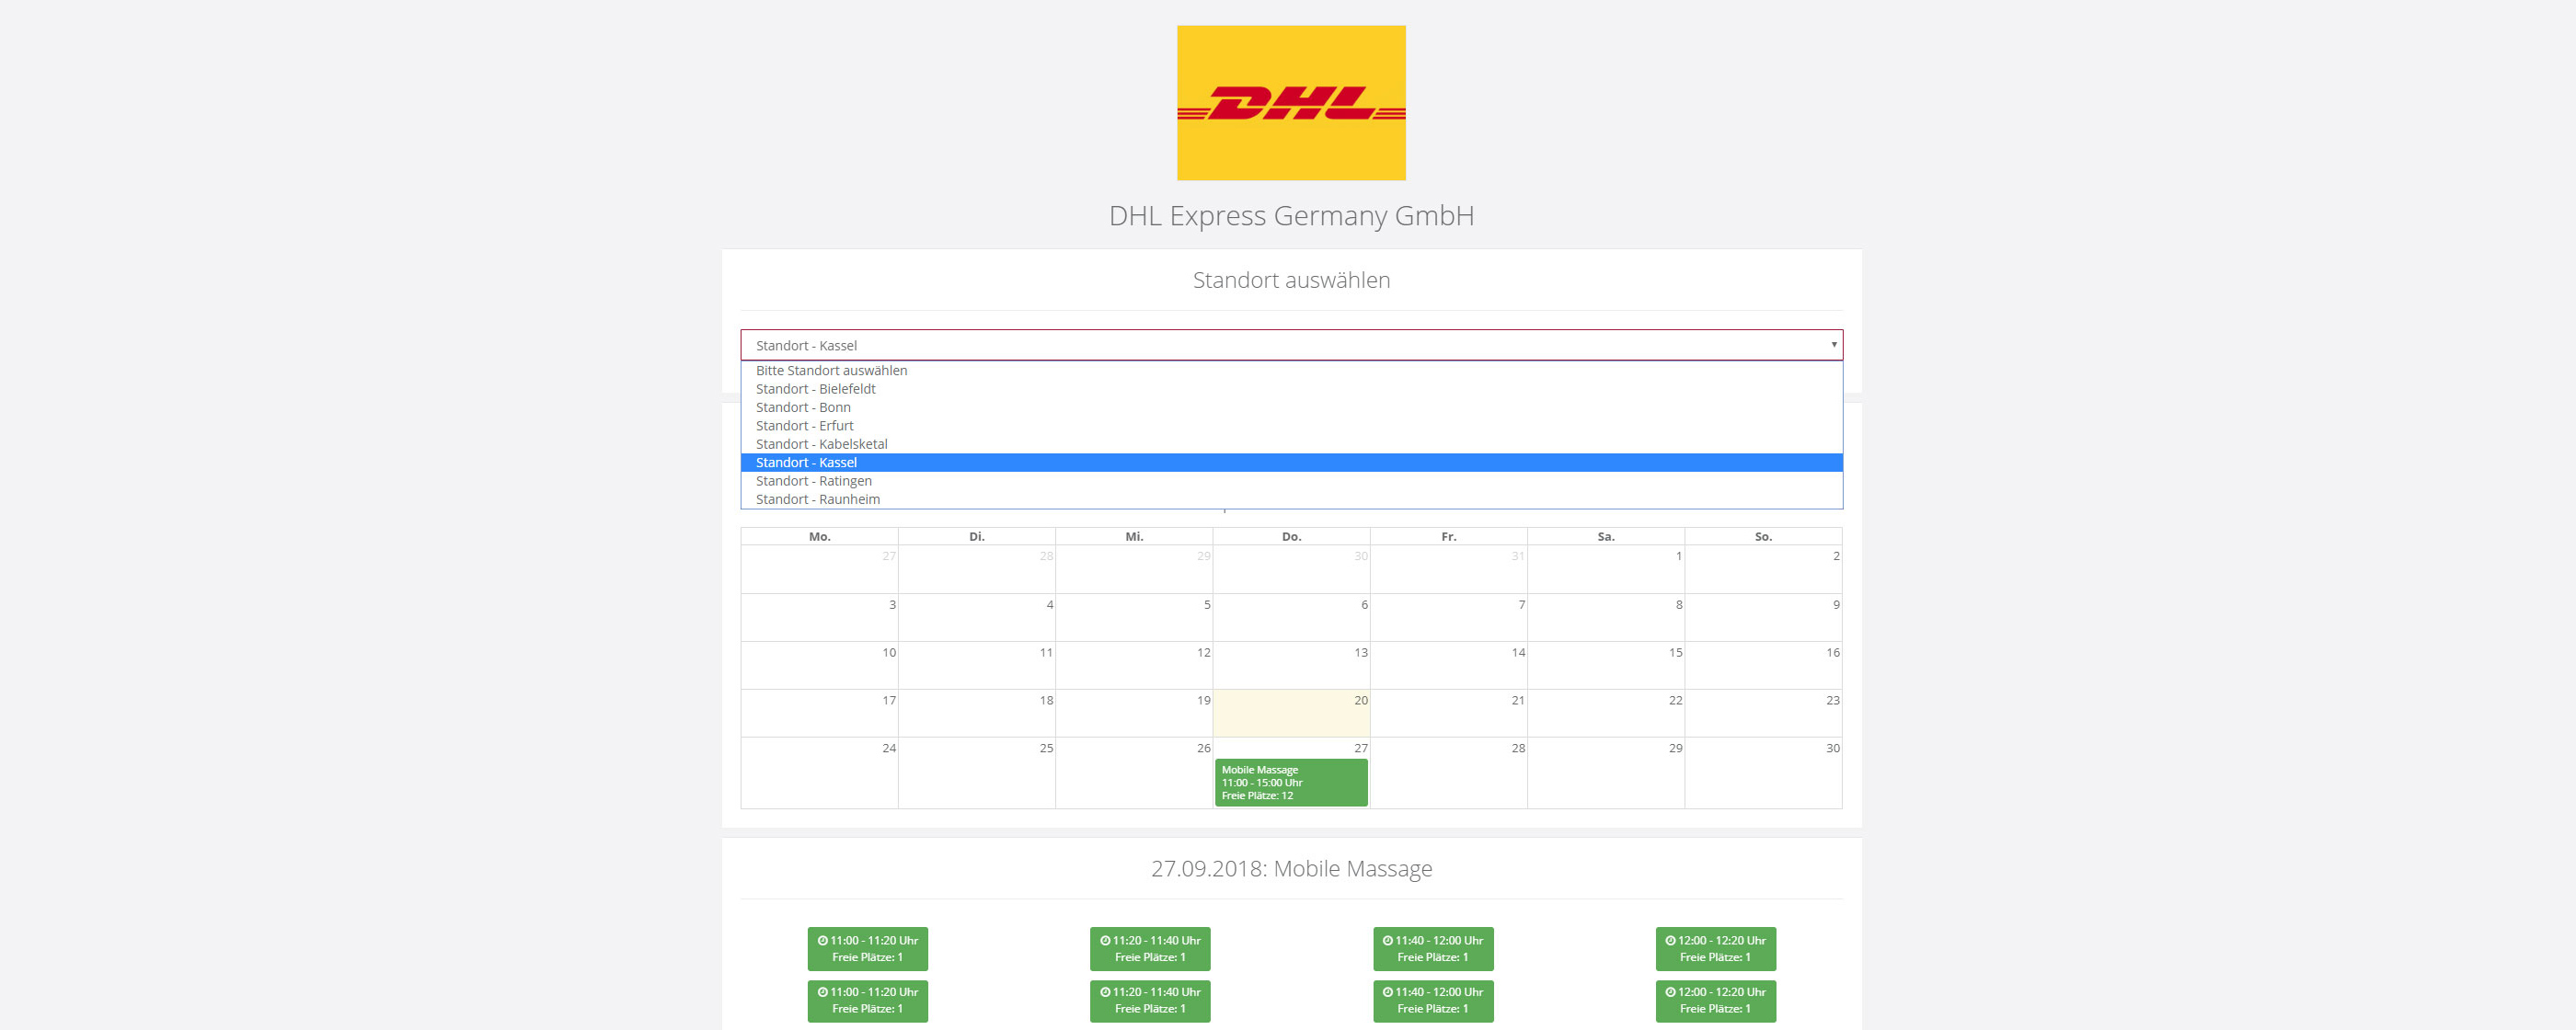This screenshot has height=1030, width=2576.
Task: Click calendar day 1 under Sa.
Action: (x=1606, y=569)
